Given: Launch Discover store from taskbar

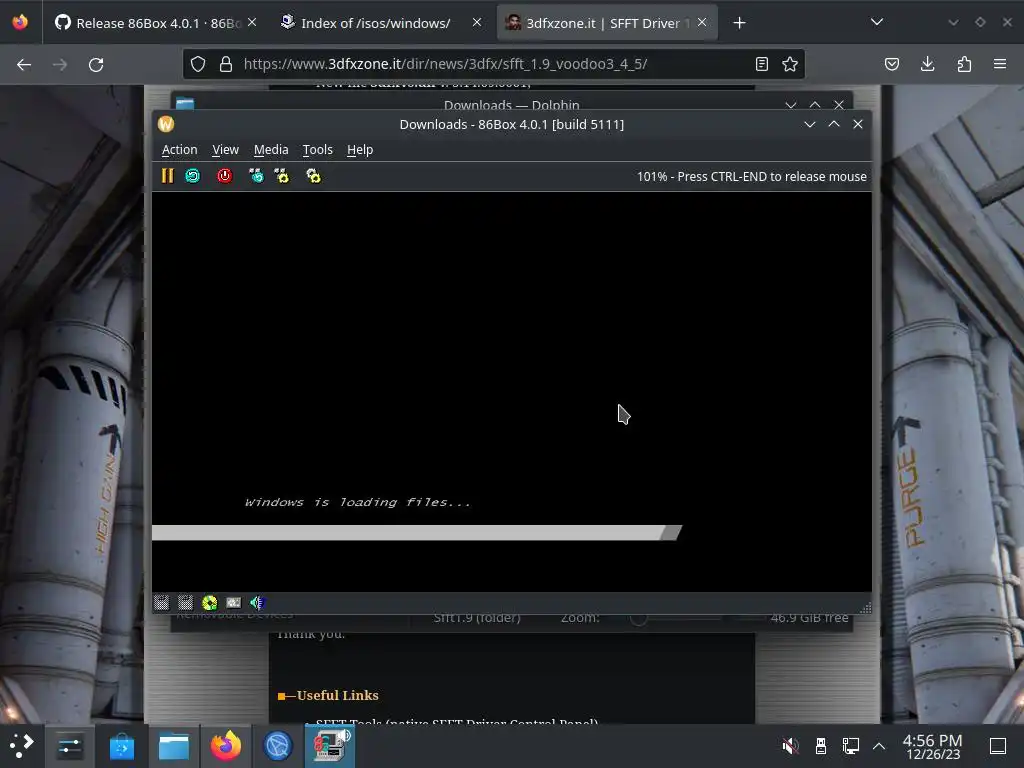Looking at the screenshot, I should coord(121,746).
